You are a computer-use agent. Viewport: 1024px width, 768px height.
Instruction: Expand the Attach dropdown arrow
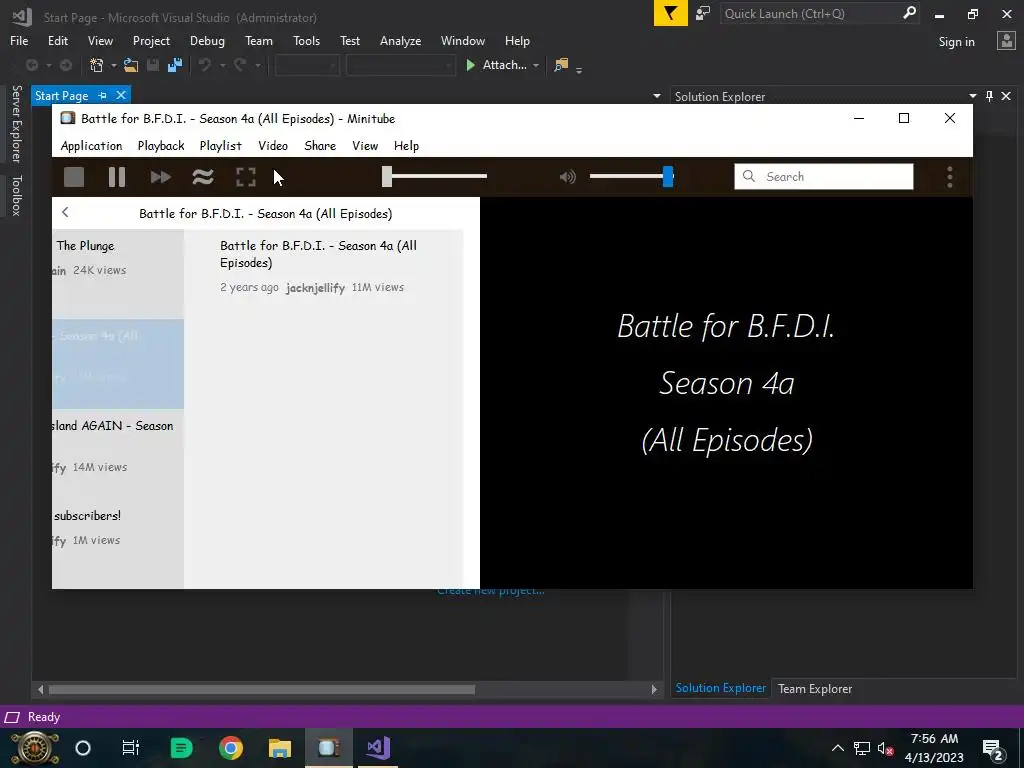tap(536, 65)
